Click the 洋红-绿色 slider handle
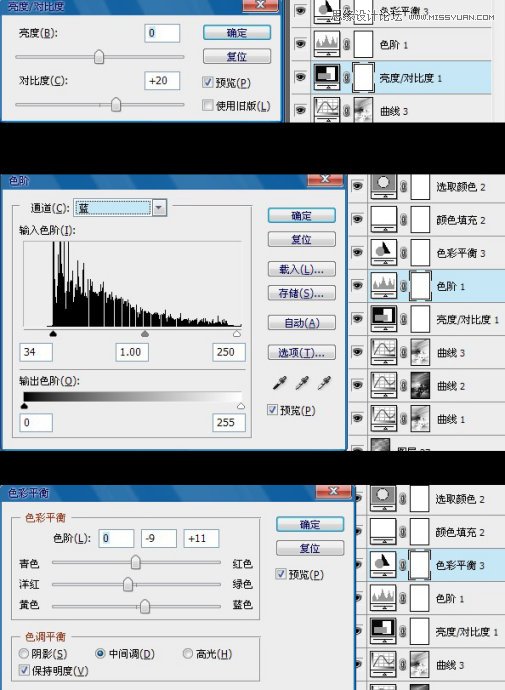Image resolution: width=505 pixels, height=690 pixels. 128,584
